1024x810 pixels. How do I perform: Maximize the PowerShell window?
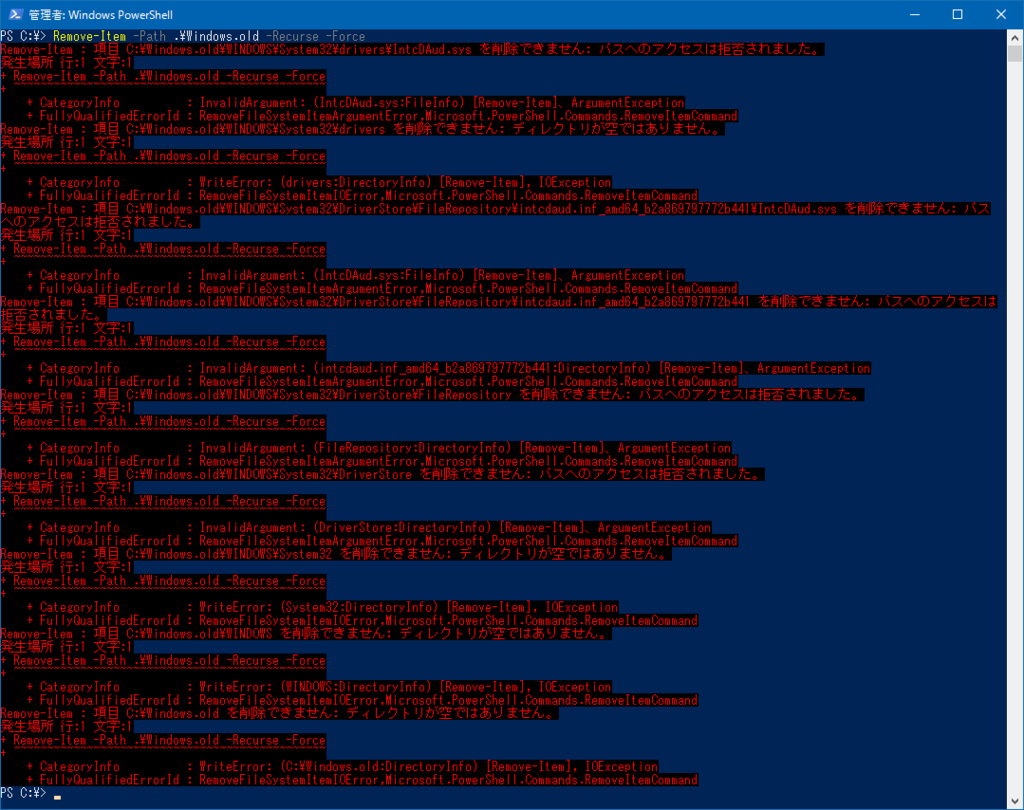click(x=957, y=14)
